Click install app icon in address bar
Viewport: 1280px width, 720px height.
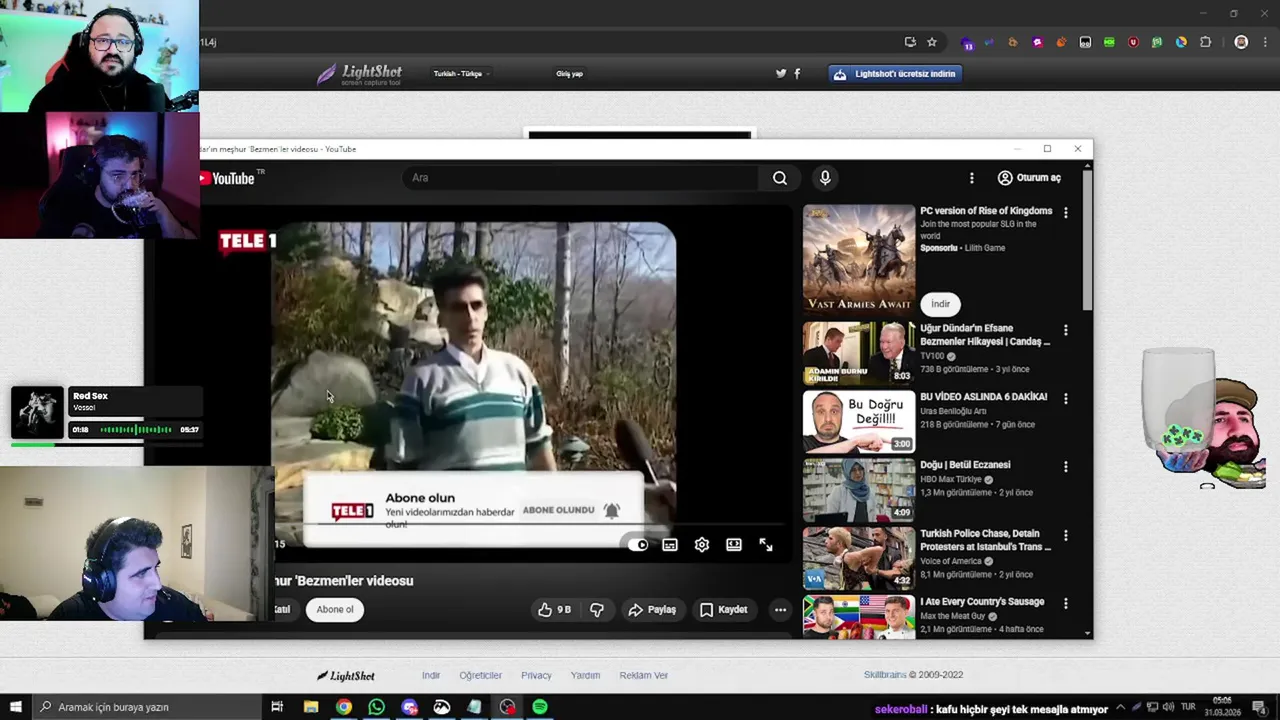910,42
